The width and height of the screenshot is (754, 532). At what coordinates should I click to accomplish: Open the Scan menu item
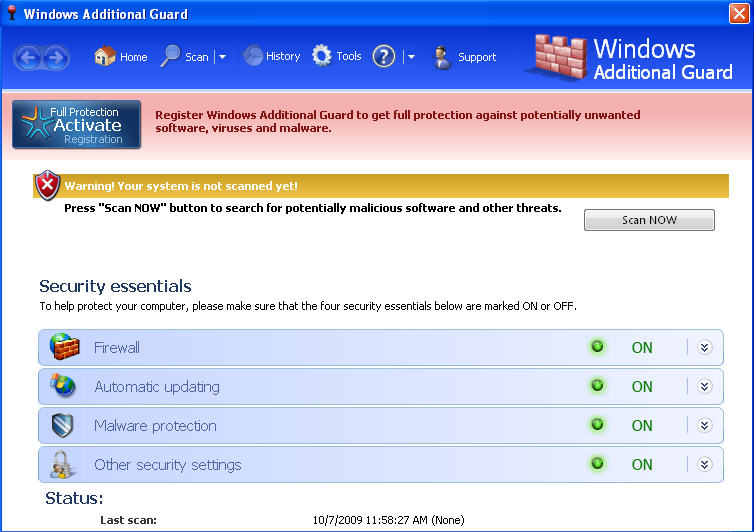tap(197, 57)
